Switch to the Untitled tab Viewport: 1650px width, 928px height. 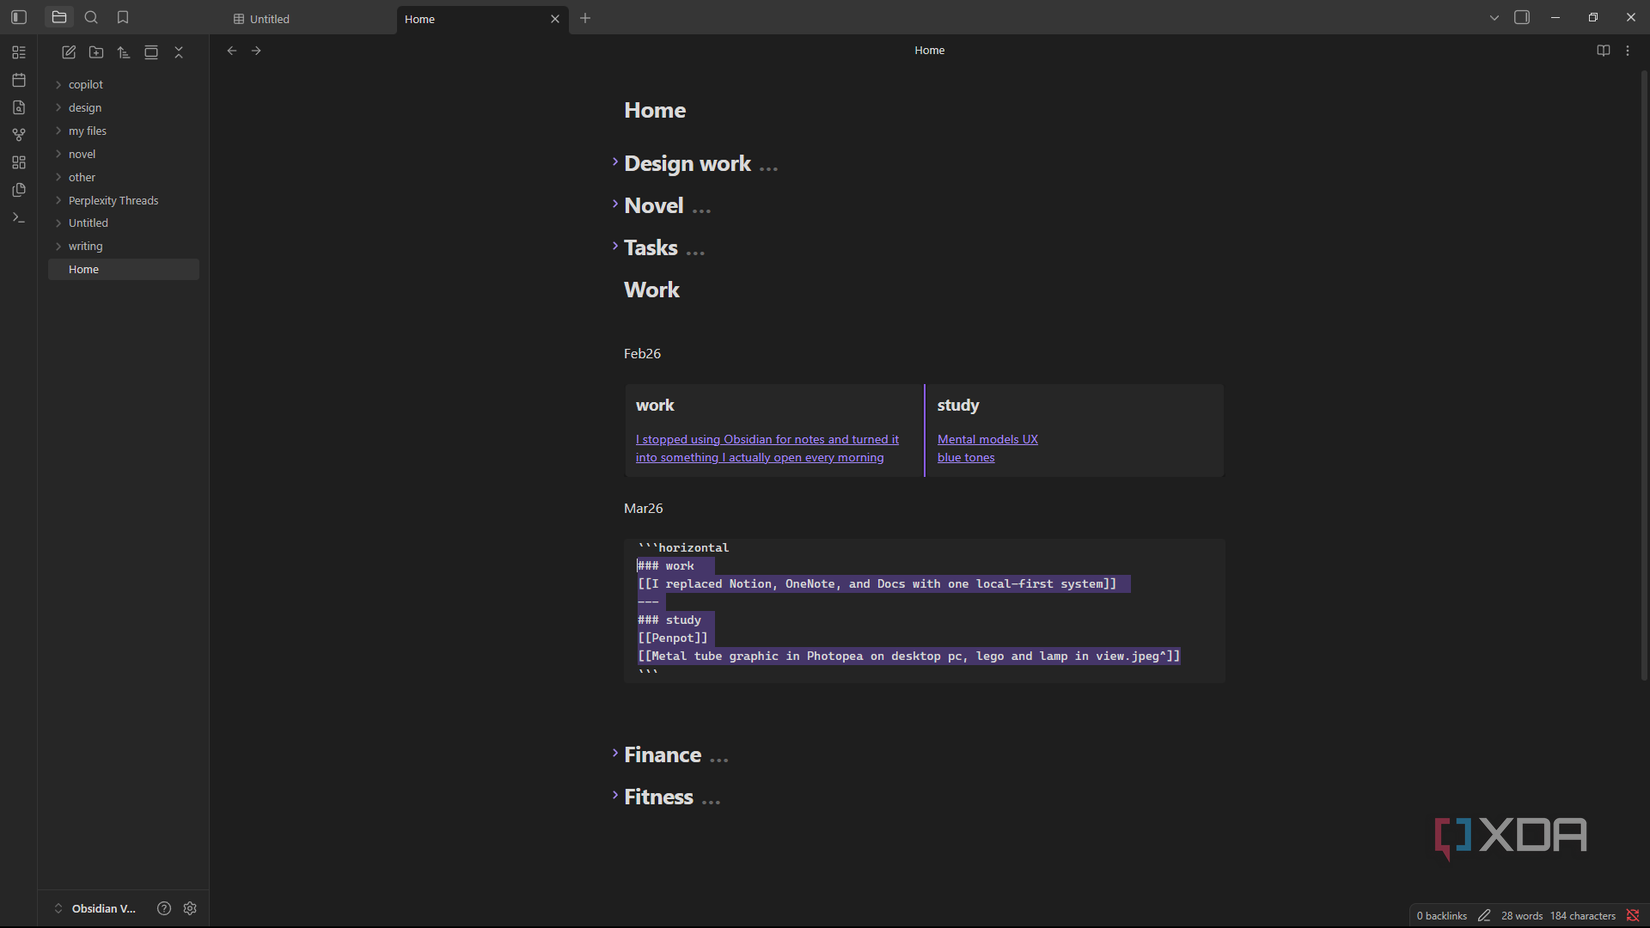311,19
